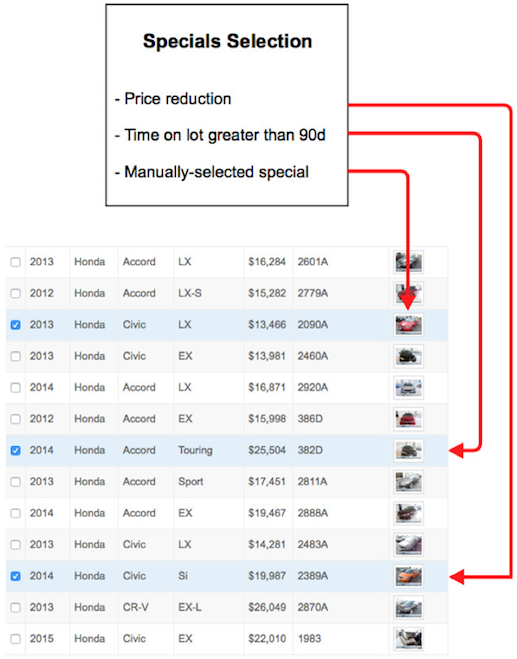Click the Sport trim in Accord row

click(x=191, y=482)
